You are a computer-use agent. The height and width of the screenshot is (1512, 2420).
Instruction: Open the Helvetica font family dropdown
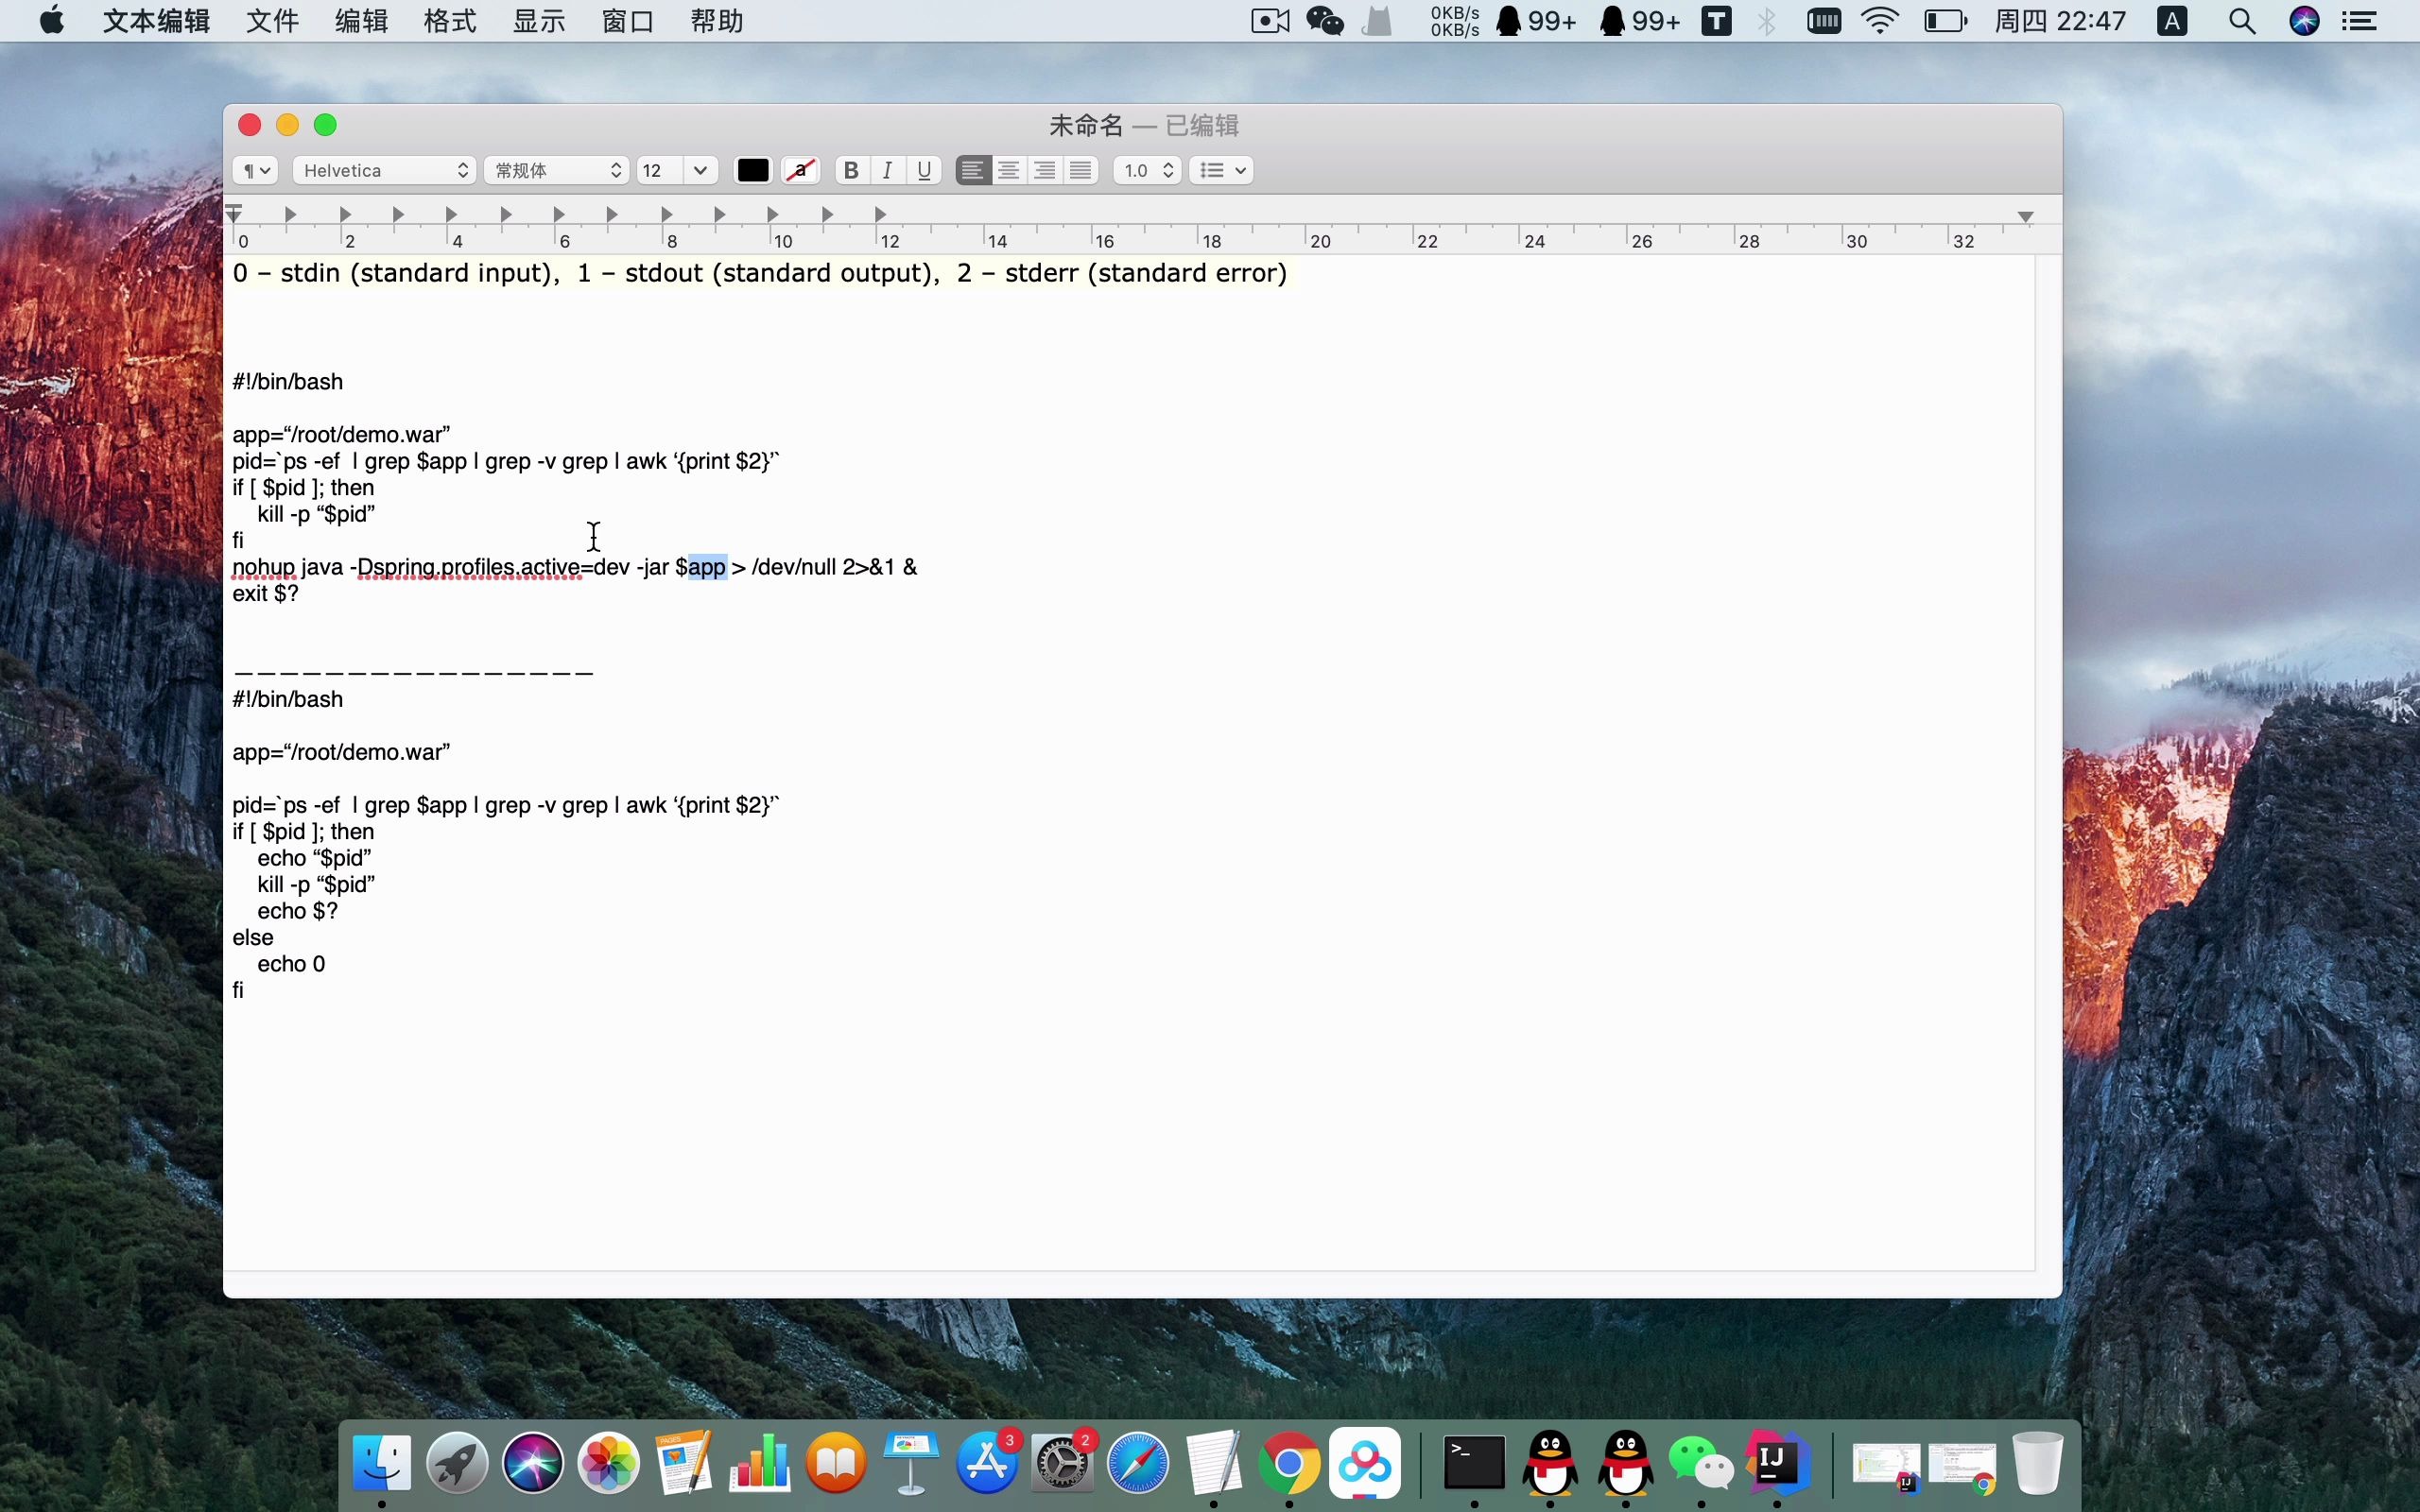click(x=384, y=170)
